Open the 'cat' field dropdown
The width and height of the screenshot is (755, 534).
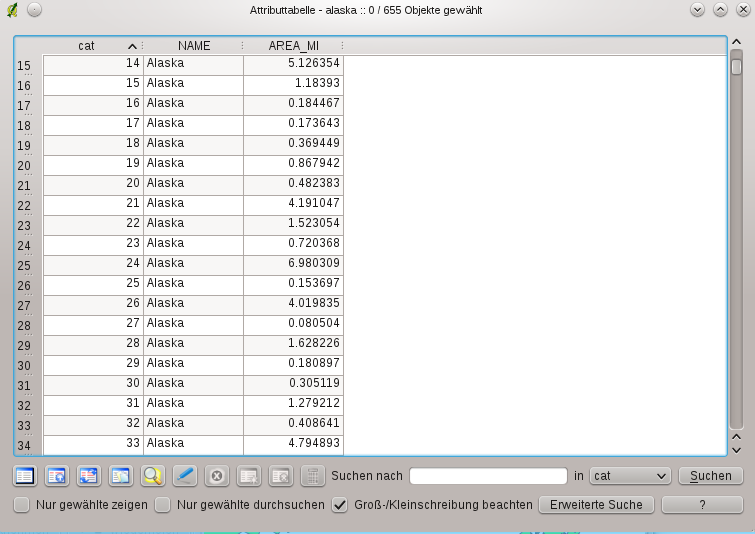pos(630,476)
